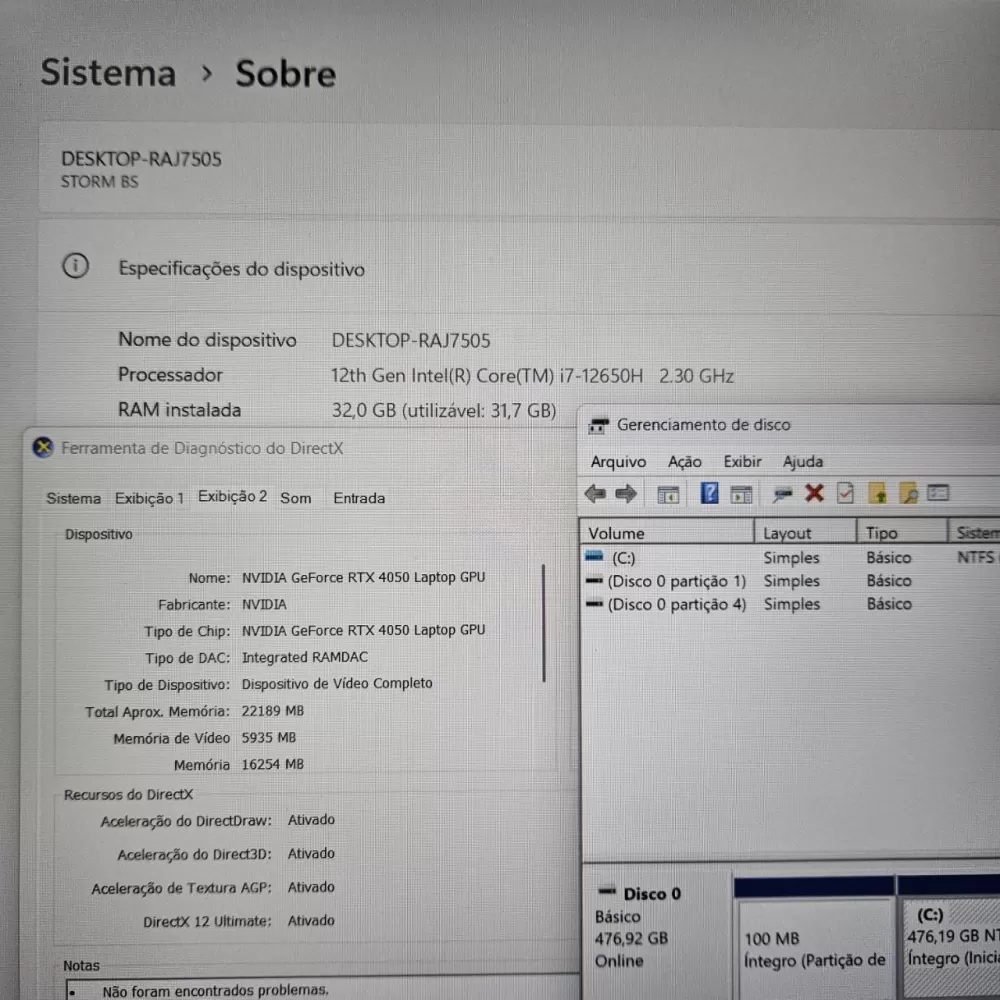
Task: Click the Nome do dispositivo value DESKTOP-RAJ7505
Action: (x=411, y=341)
